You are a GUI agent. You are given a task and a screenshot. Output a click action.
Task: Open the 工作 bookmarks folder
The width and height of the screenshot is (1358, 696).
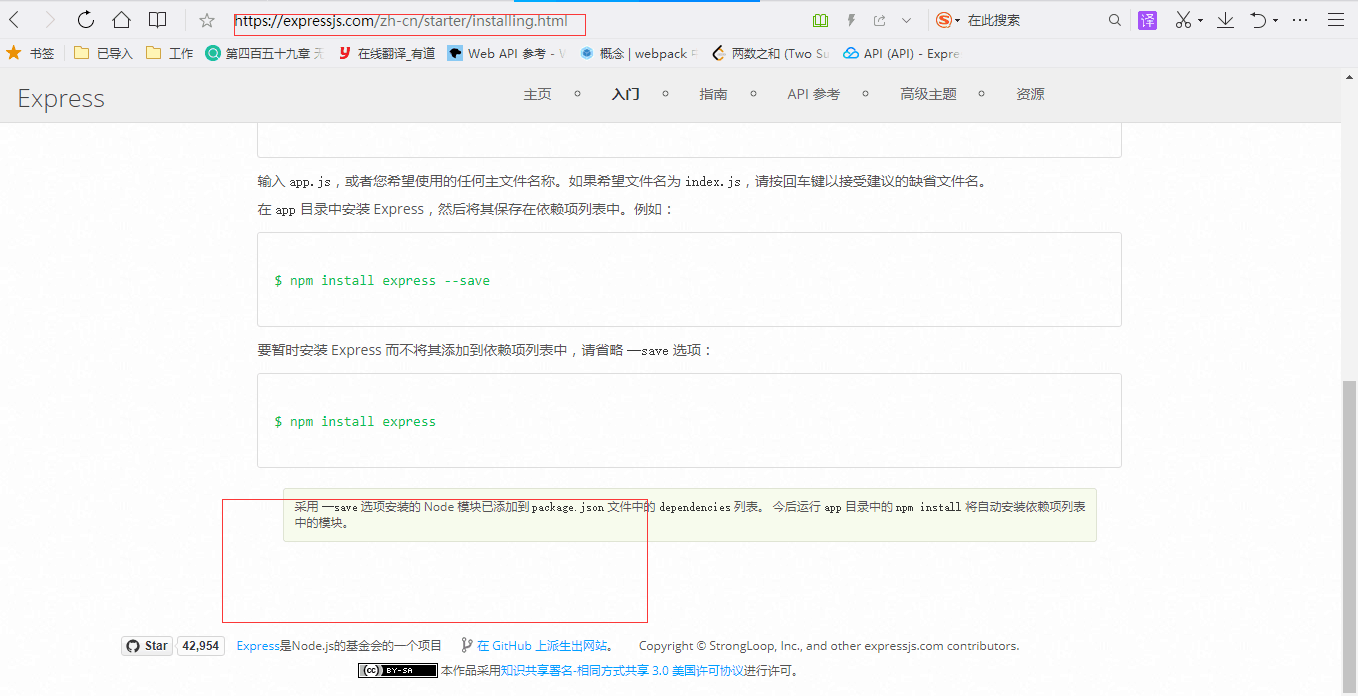[169, 53]
